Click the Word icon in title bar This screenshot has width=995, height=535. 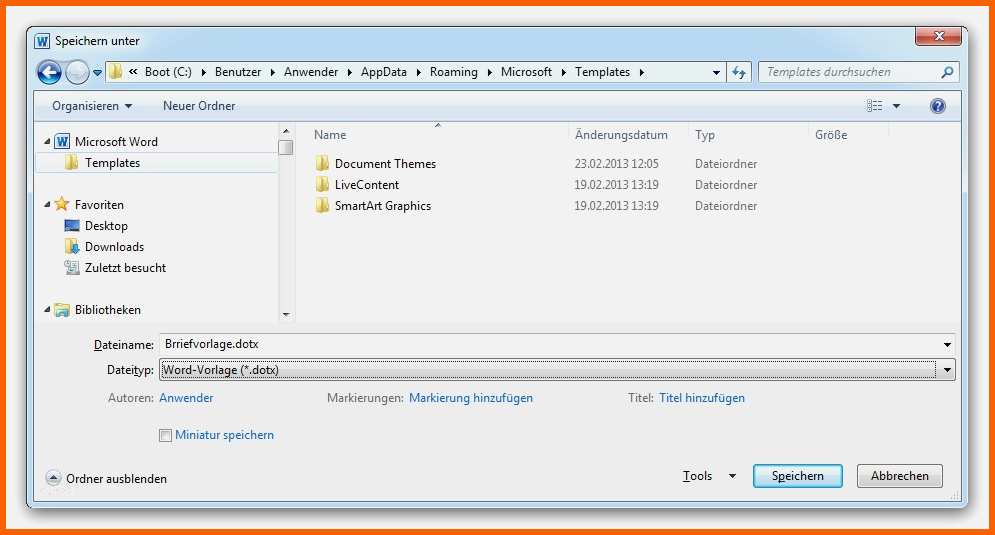[x=42, y=41]
